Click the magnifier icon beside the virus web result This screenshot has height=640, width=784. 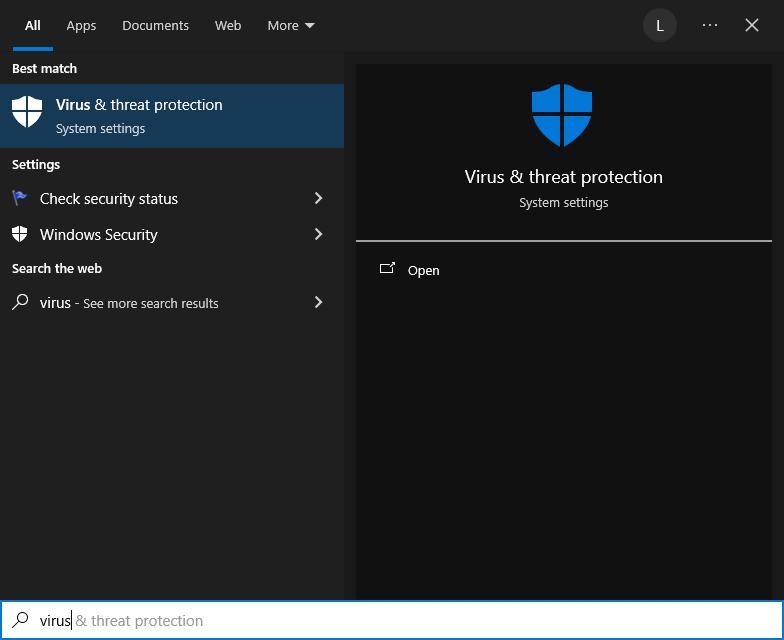tap(20, 302)
